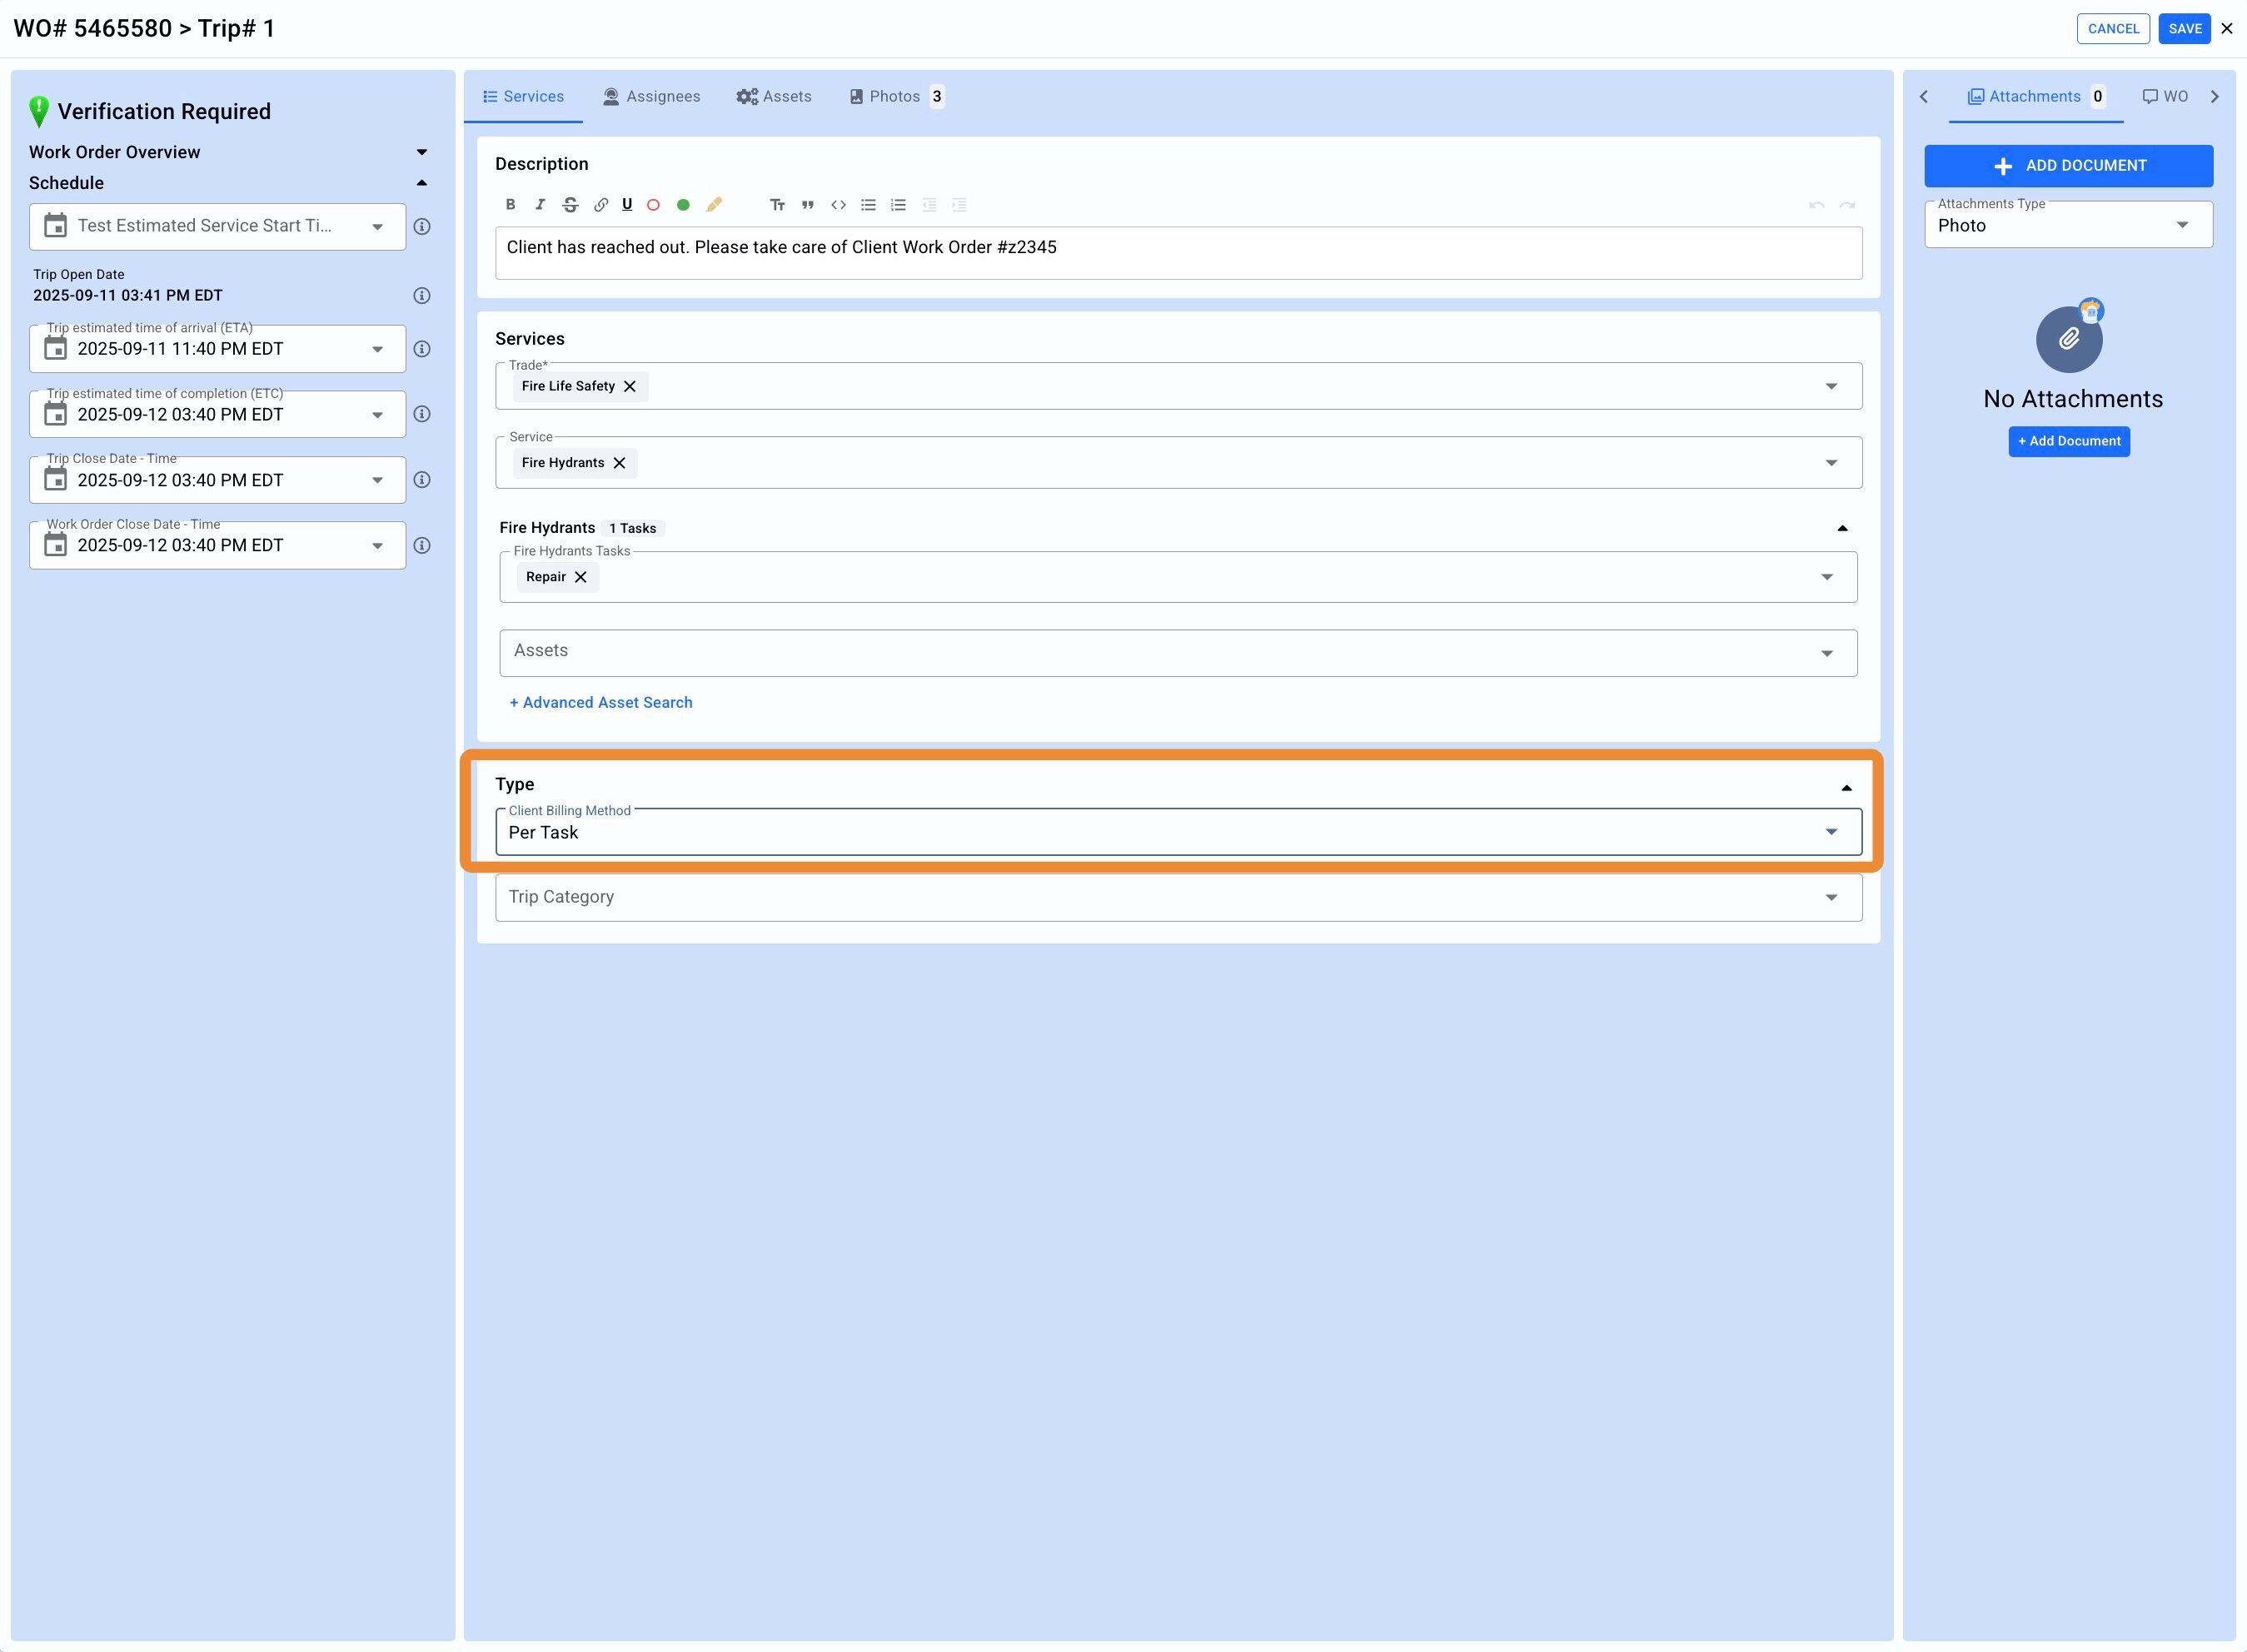This screenshot has height=1652, width=2247.
Task: Select the green circle text color
Action: pyautogui.click(x=683, y=205)
